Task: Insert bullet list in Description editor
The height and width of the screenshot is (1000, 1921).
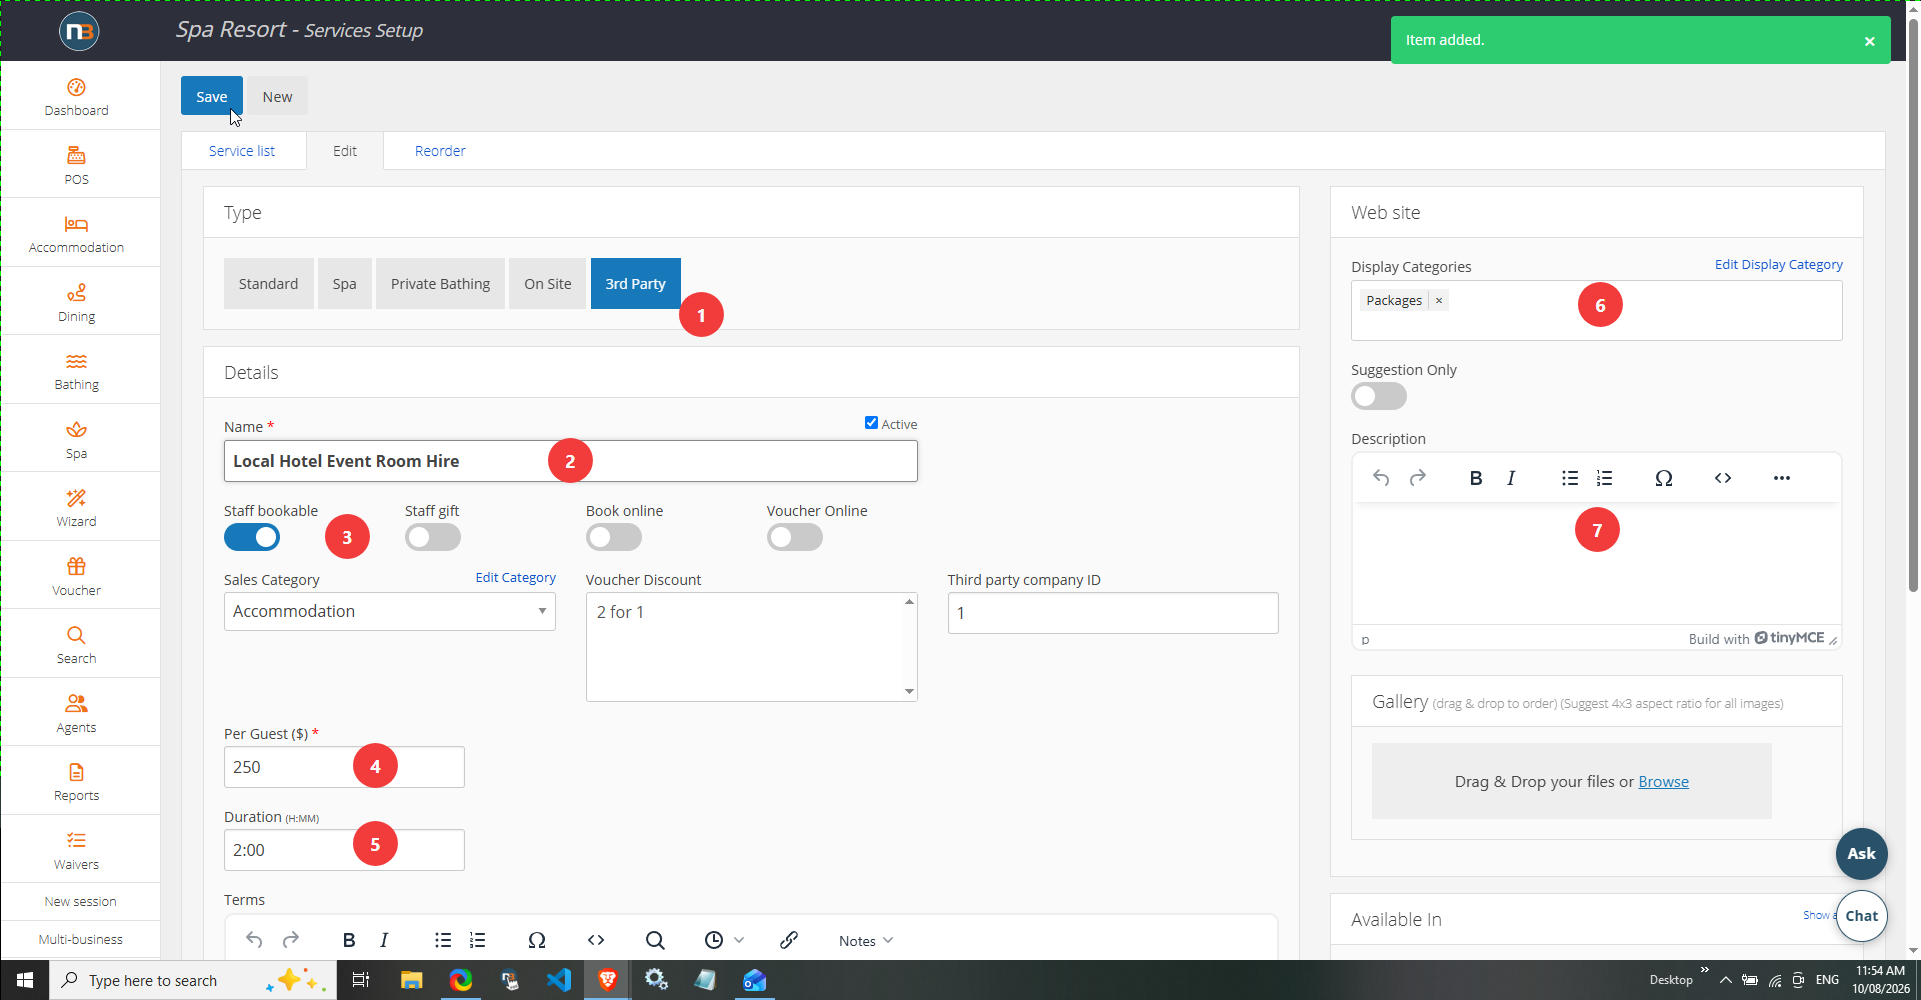Action: [x=1570, y=478]
